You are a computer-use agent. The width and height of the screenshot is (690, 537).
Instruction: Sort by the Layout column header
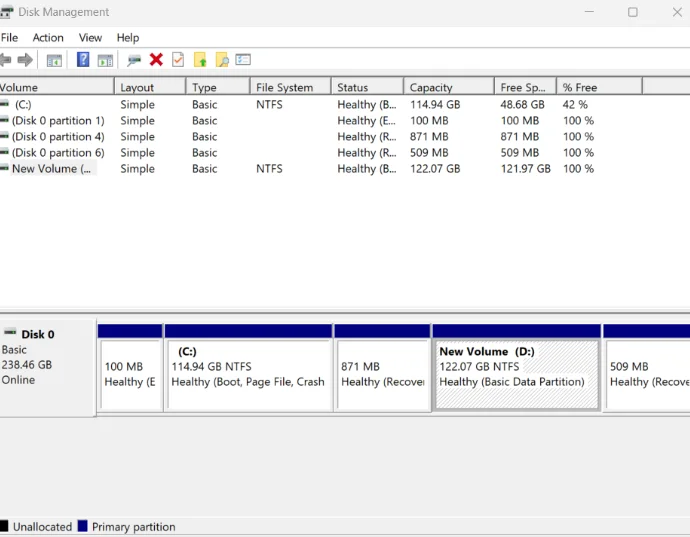point(150,87)
